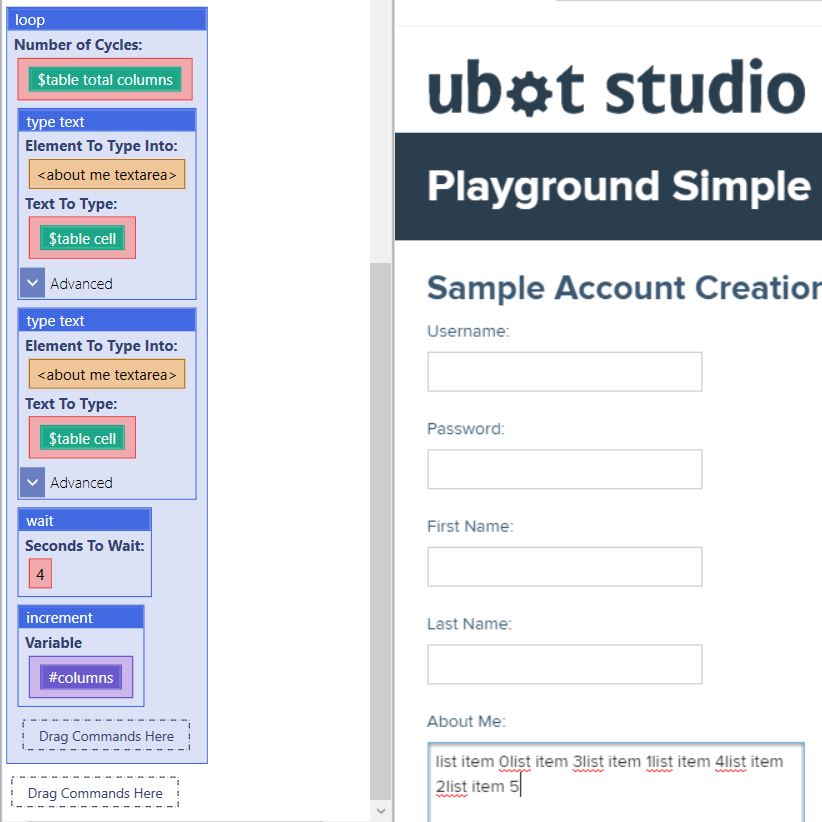Click Drag Commands Here inside the loop
The height and width of the screenshot is (822, 822).
point(106,736)
